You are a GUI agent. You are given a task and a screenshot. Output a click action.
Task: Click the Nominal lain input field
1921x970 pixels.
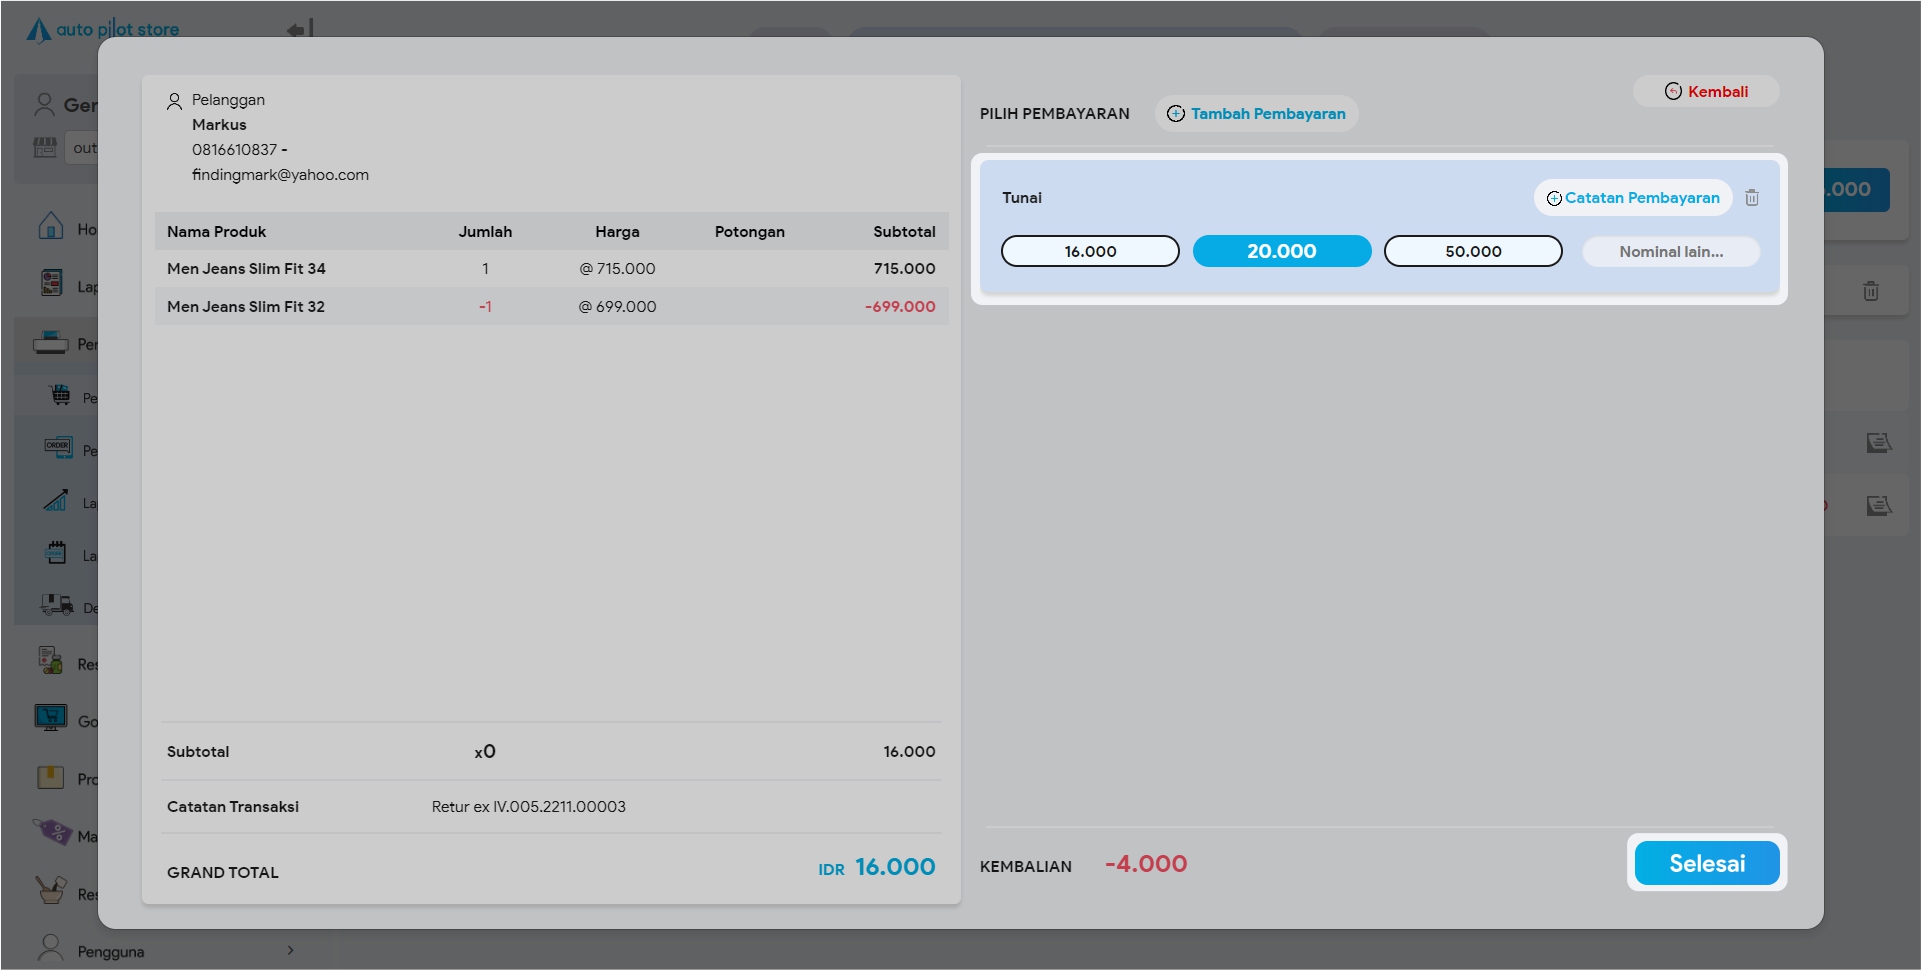[1670, 252]
